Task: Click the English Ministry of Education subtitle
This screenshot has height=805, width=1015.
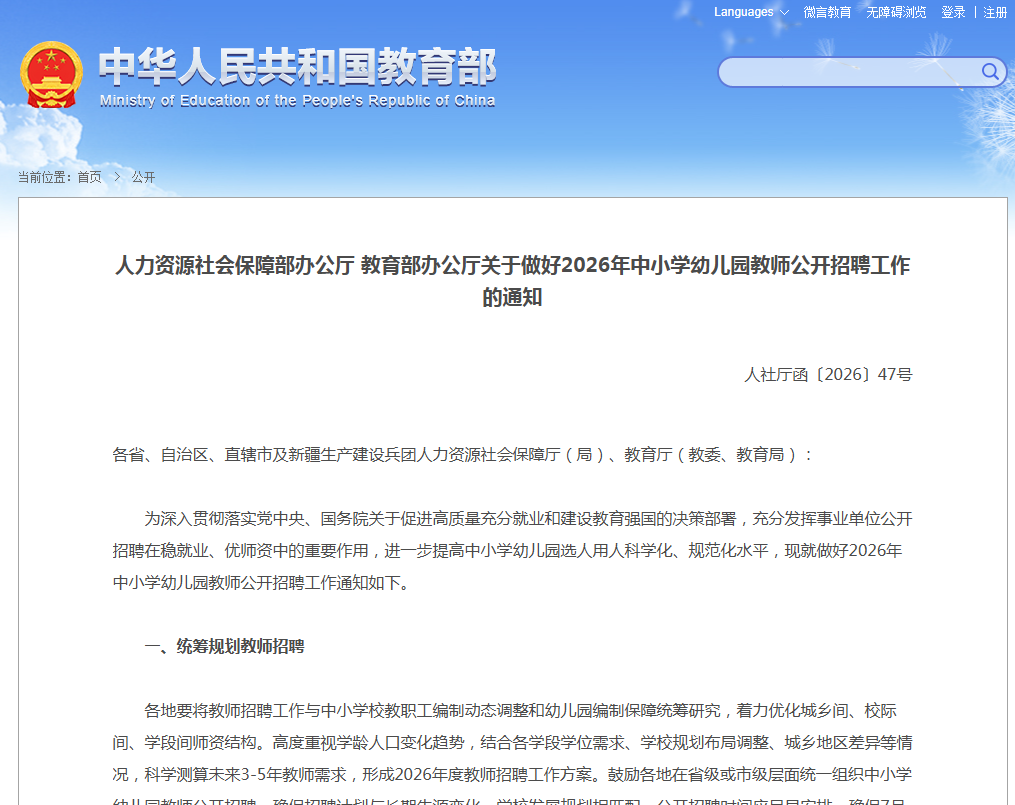Action: [297, 101]
